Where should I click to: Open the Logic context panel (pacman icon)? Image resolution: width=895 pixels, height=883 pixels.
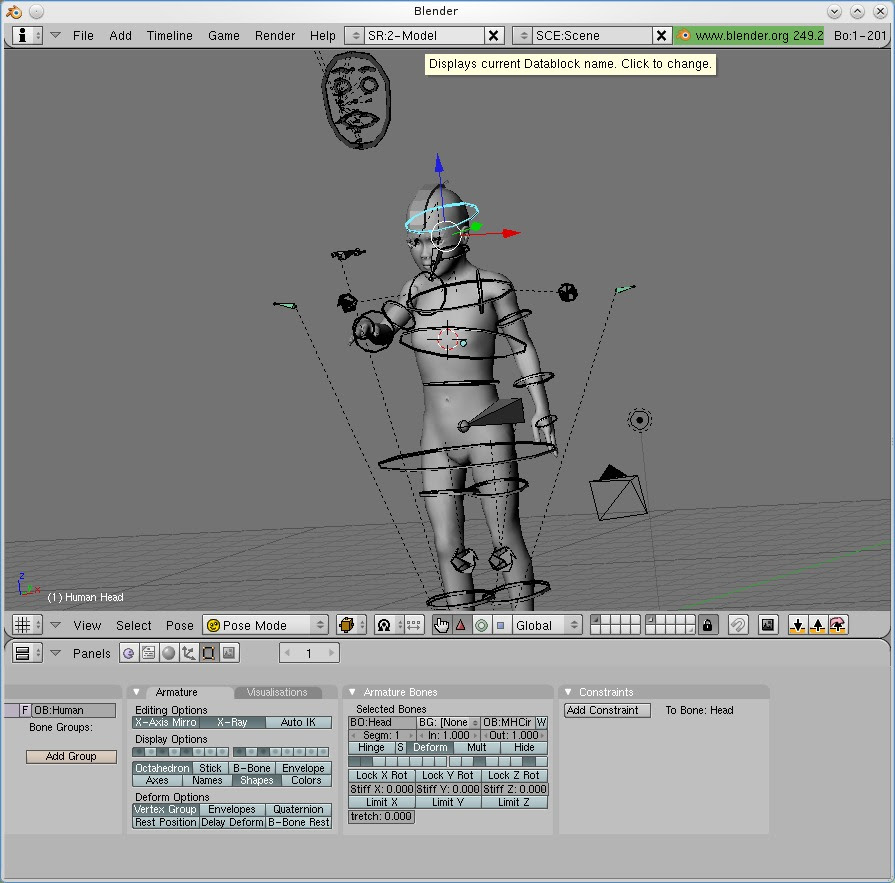tap(128, 653)
